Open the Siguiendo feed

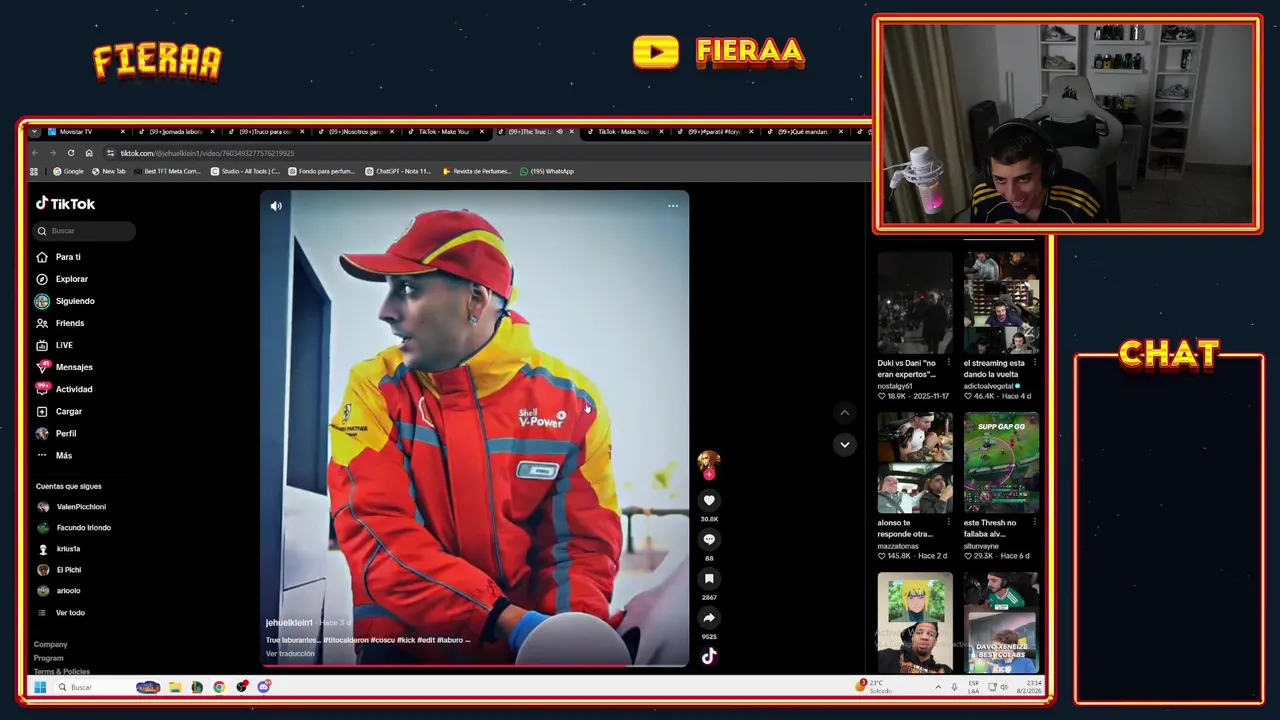65,301
